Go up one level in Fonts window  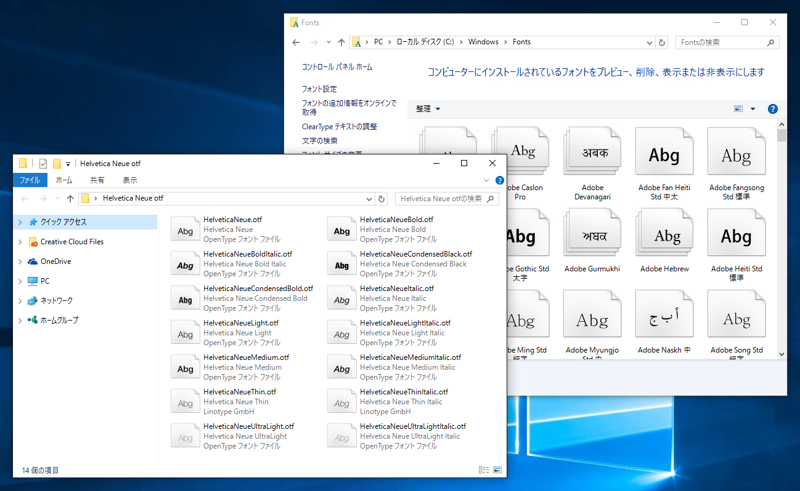tap(341, 42)
